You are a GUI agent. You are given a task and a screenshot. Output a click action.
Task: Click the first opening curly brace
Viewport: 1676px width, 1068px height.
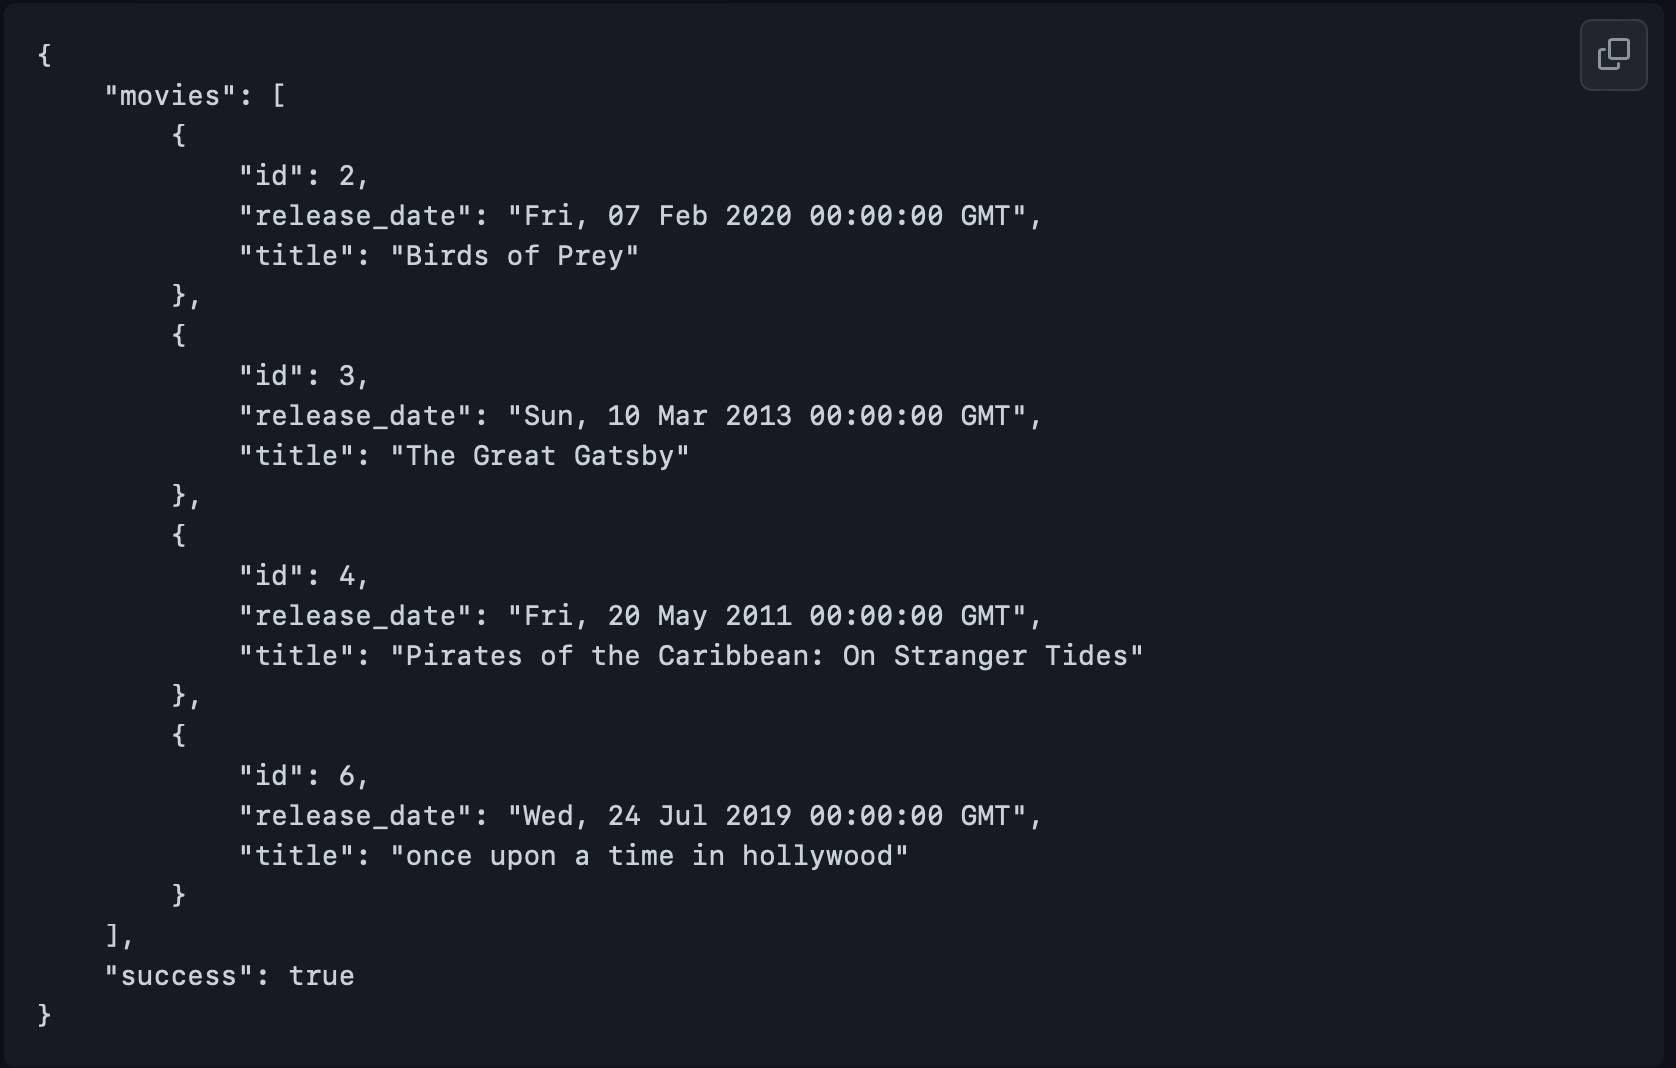[44, 55]
